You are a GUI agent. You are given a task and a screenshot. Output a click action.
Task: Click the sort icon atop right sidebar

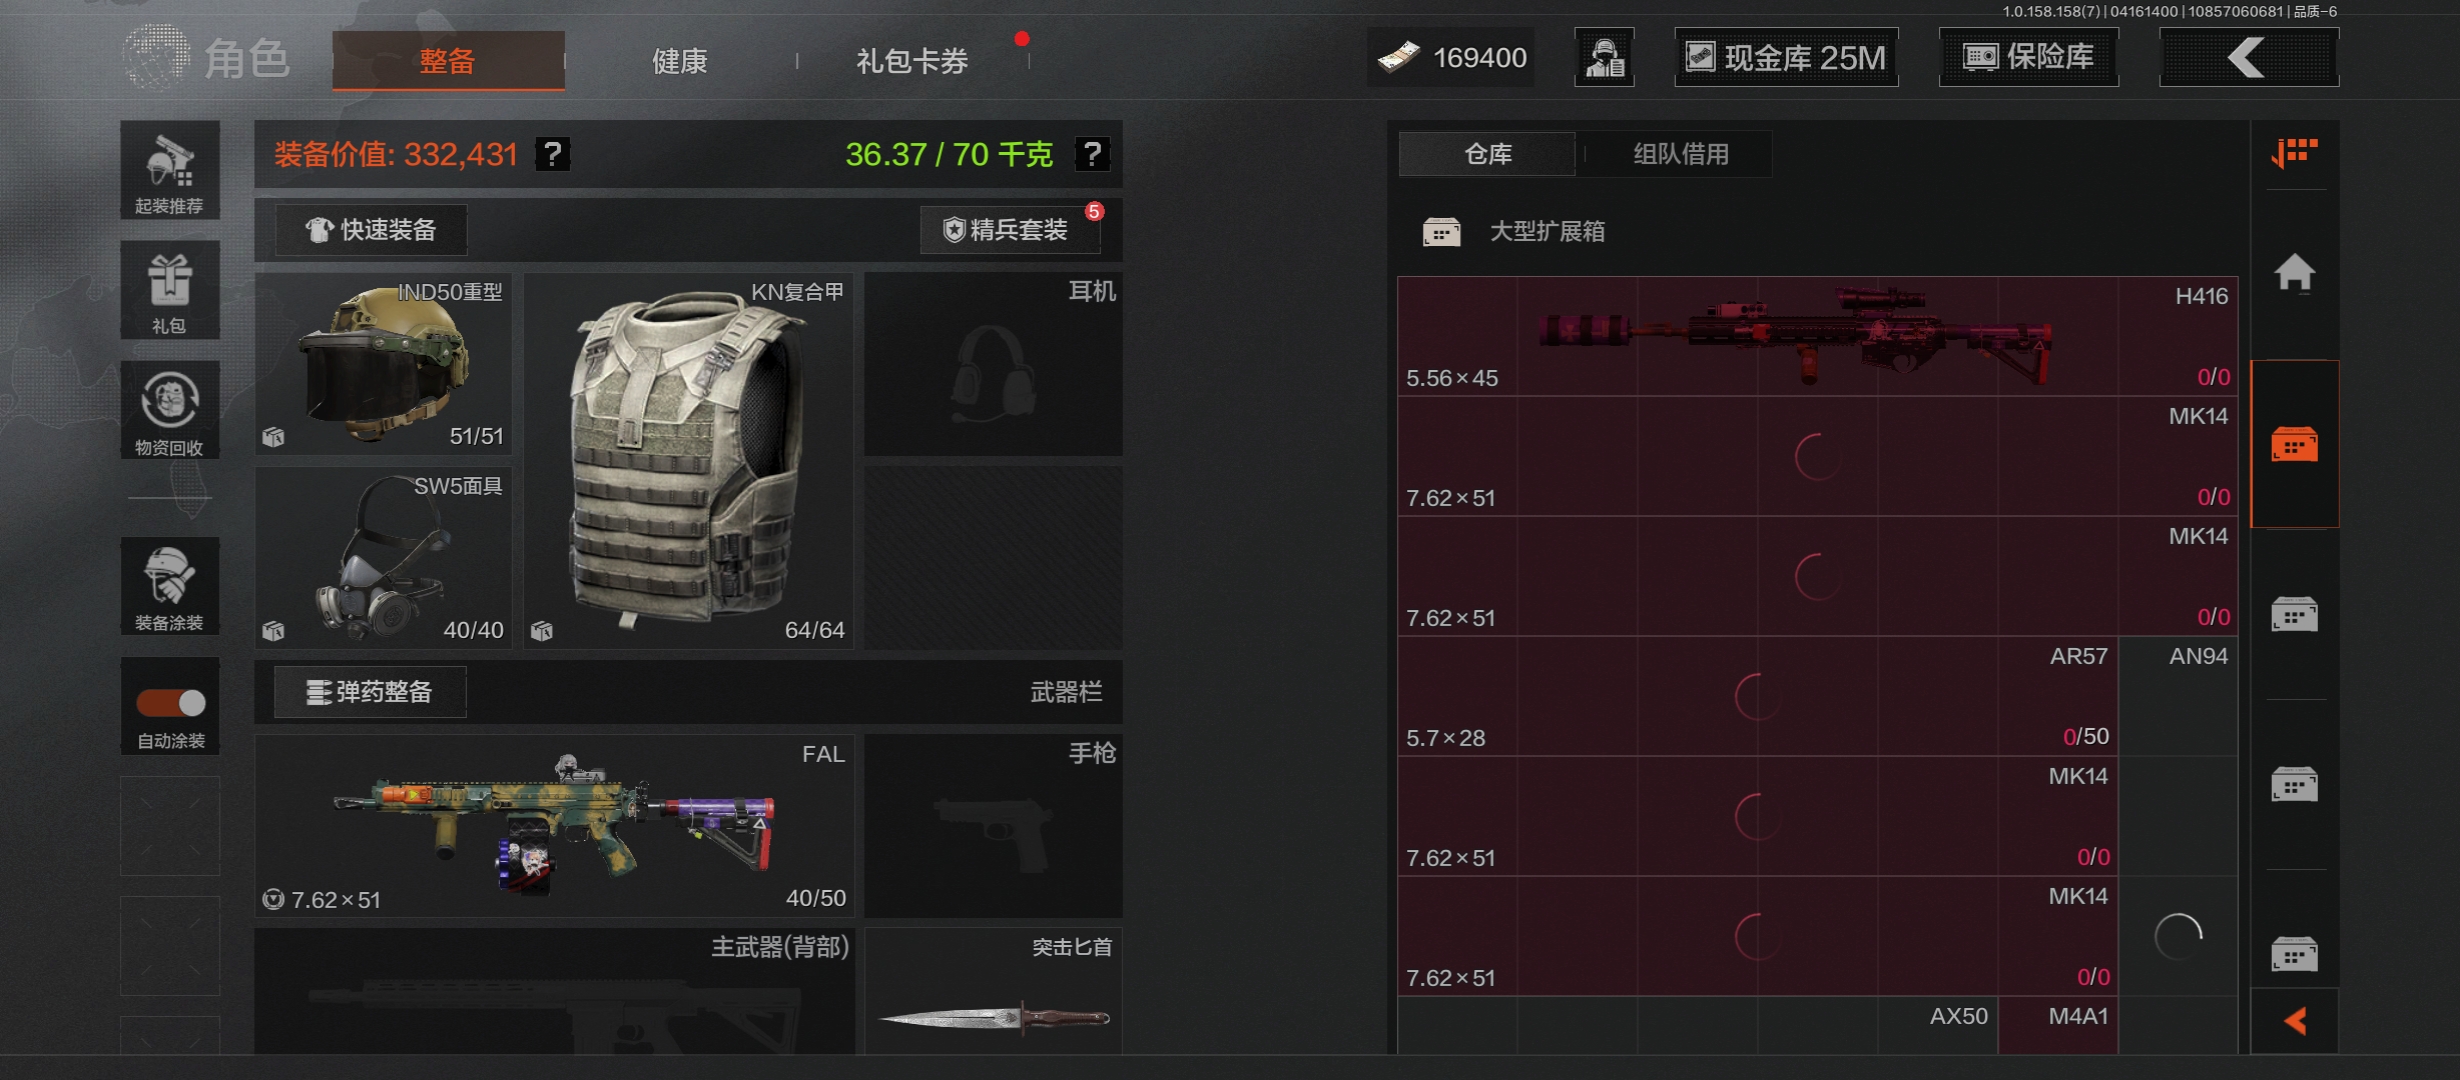(x=2294, y=153)
